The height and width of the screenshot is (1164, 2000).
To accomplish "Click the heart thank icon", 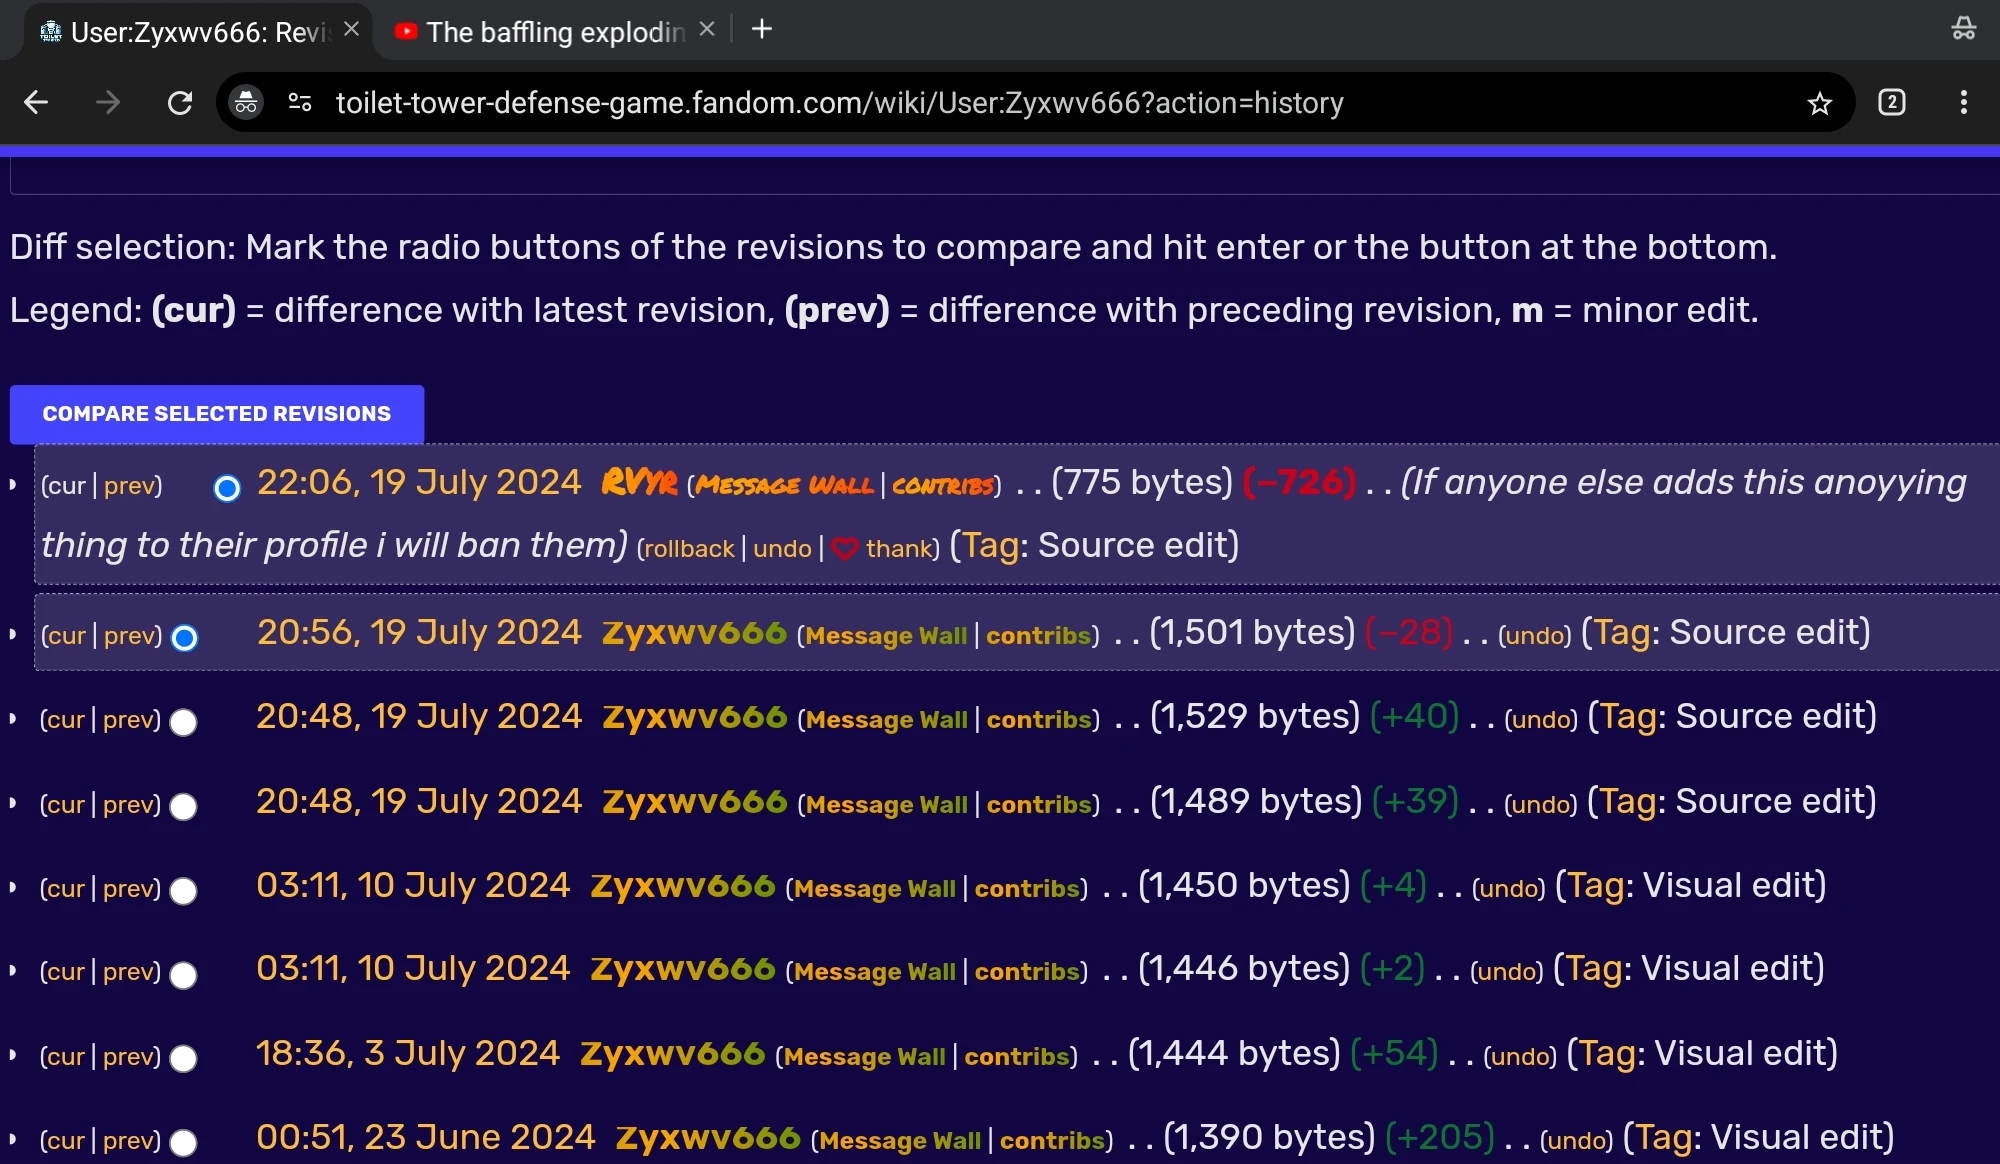I will click(x=845, y=549).
